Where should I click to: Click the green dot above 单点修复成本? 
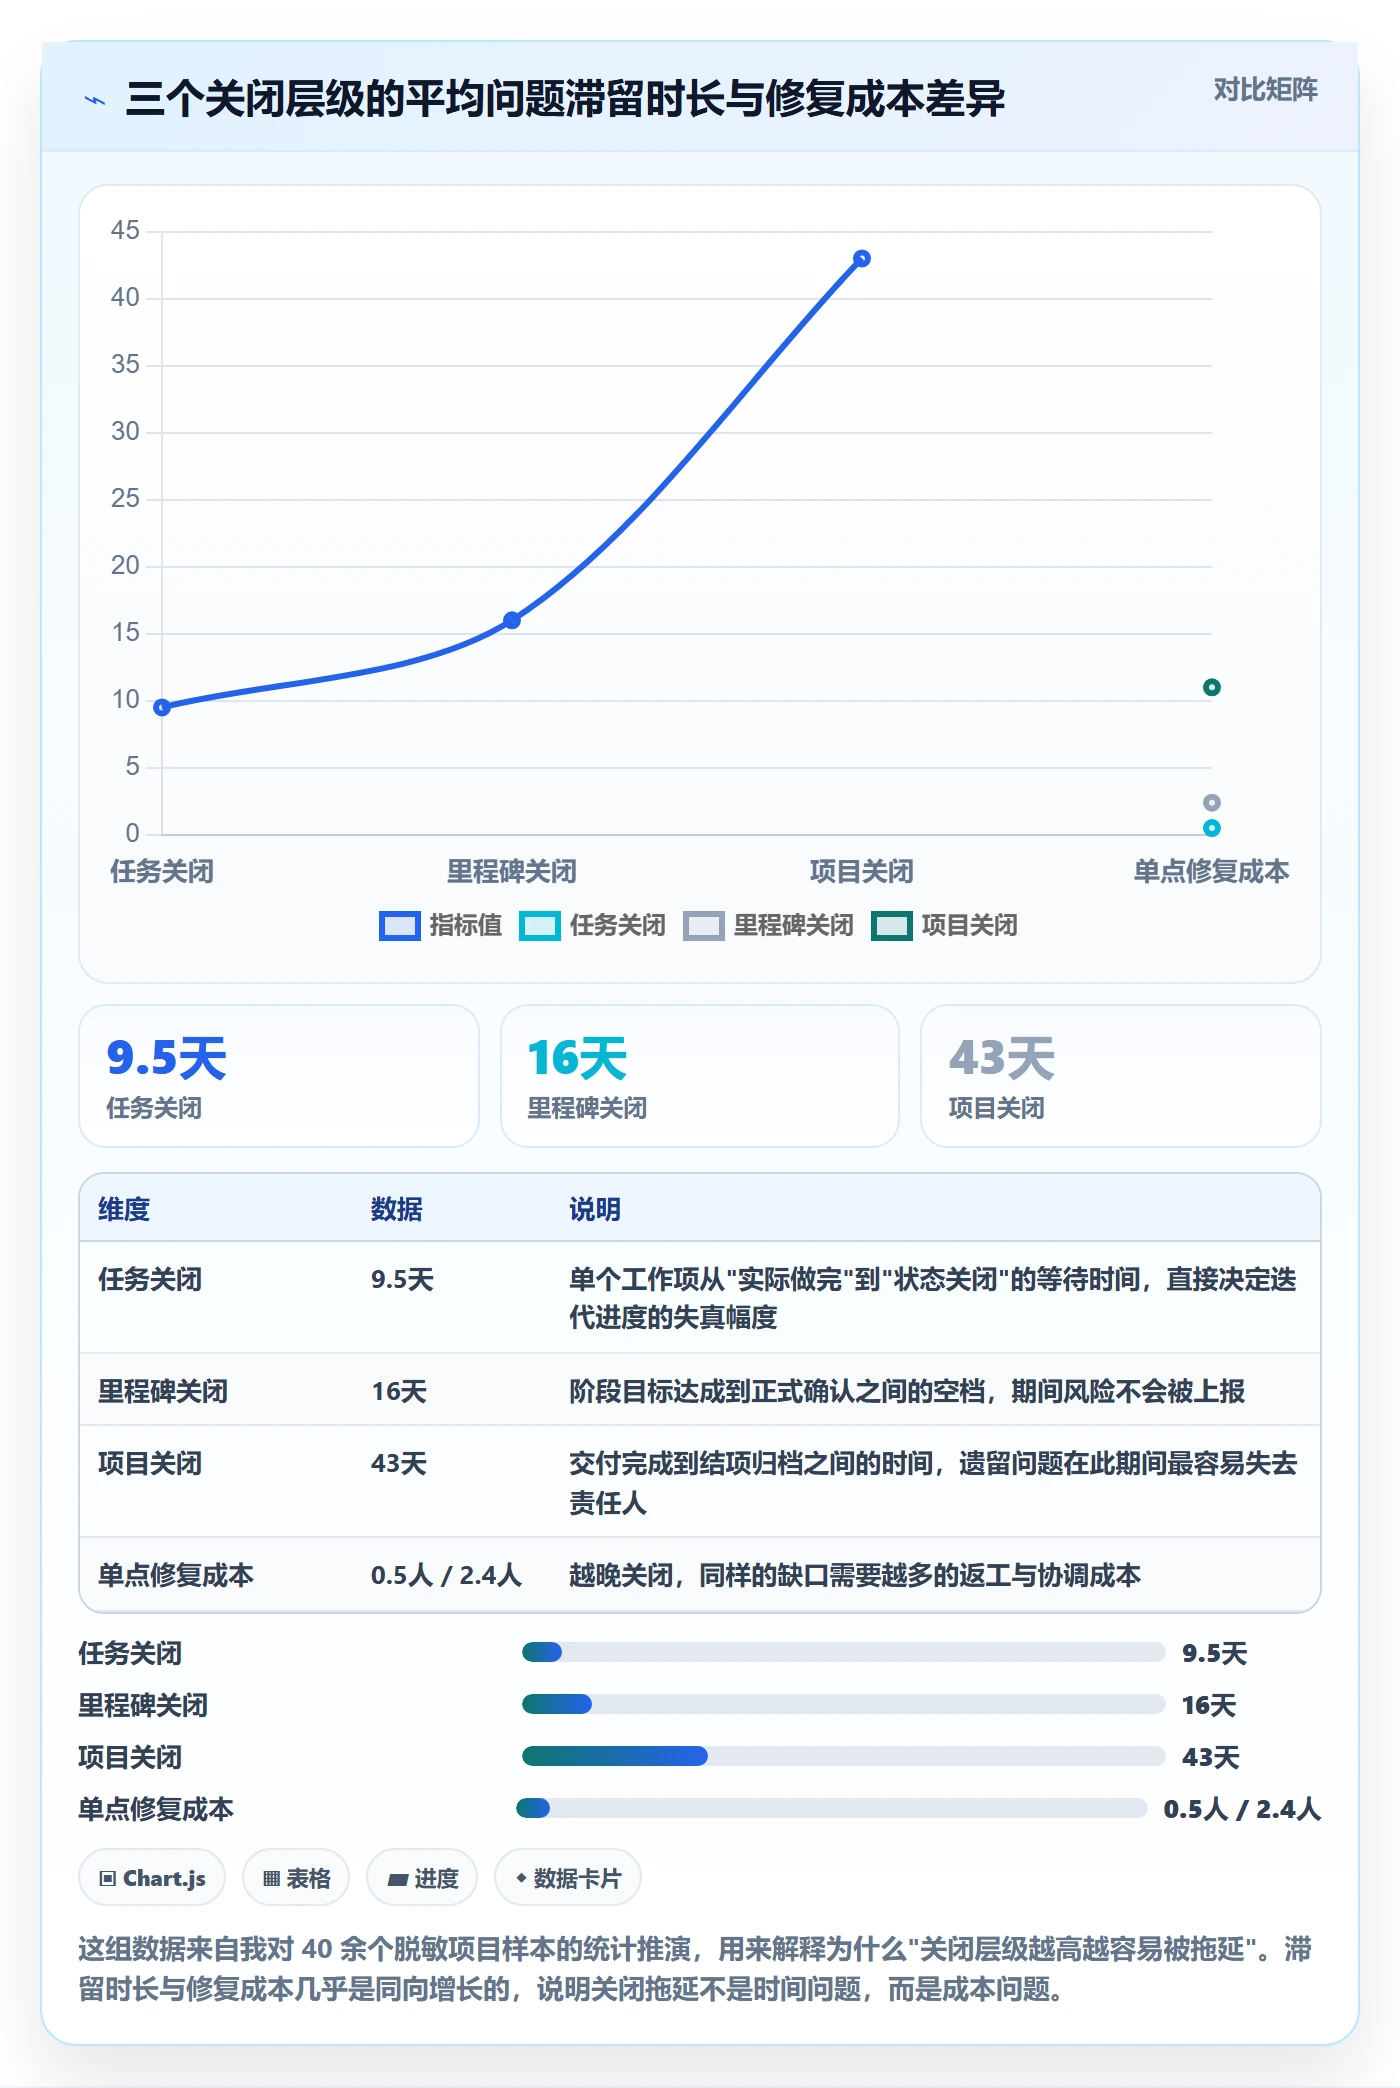[x=1212, y=687]
